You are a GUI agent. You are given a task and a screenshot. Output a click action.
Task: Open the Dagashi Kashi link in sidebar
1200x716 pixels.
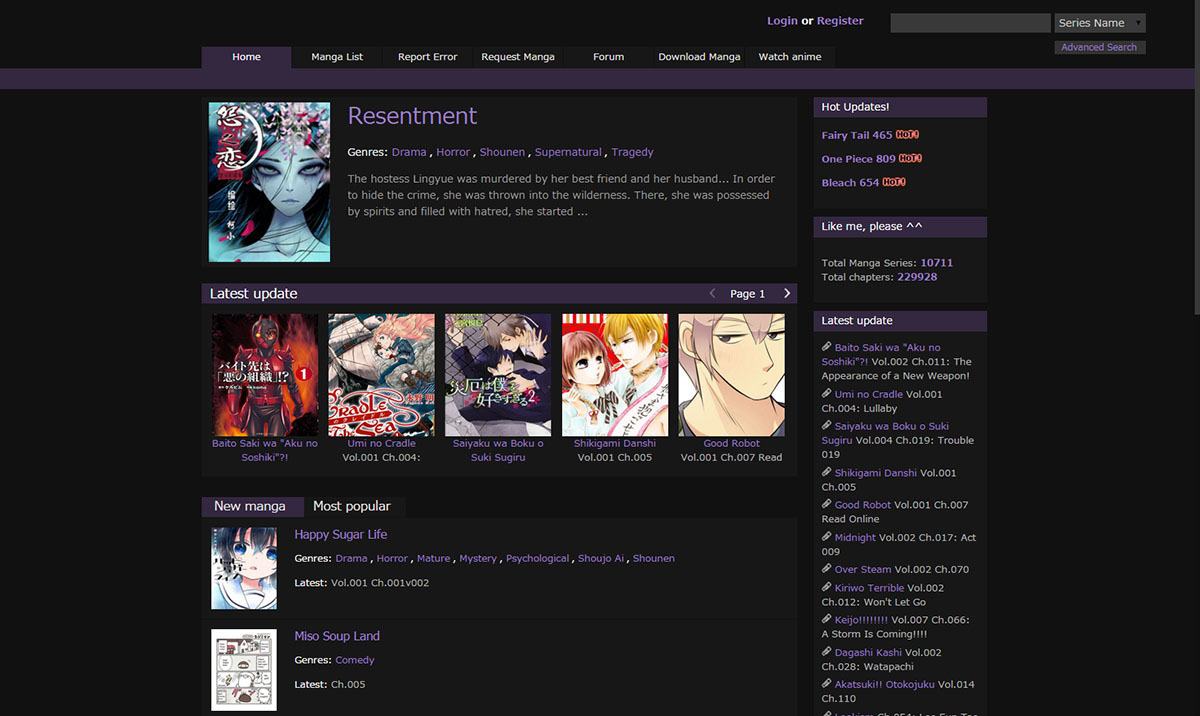869,653
